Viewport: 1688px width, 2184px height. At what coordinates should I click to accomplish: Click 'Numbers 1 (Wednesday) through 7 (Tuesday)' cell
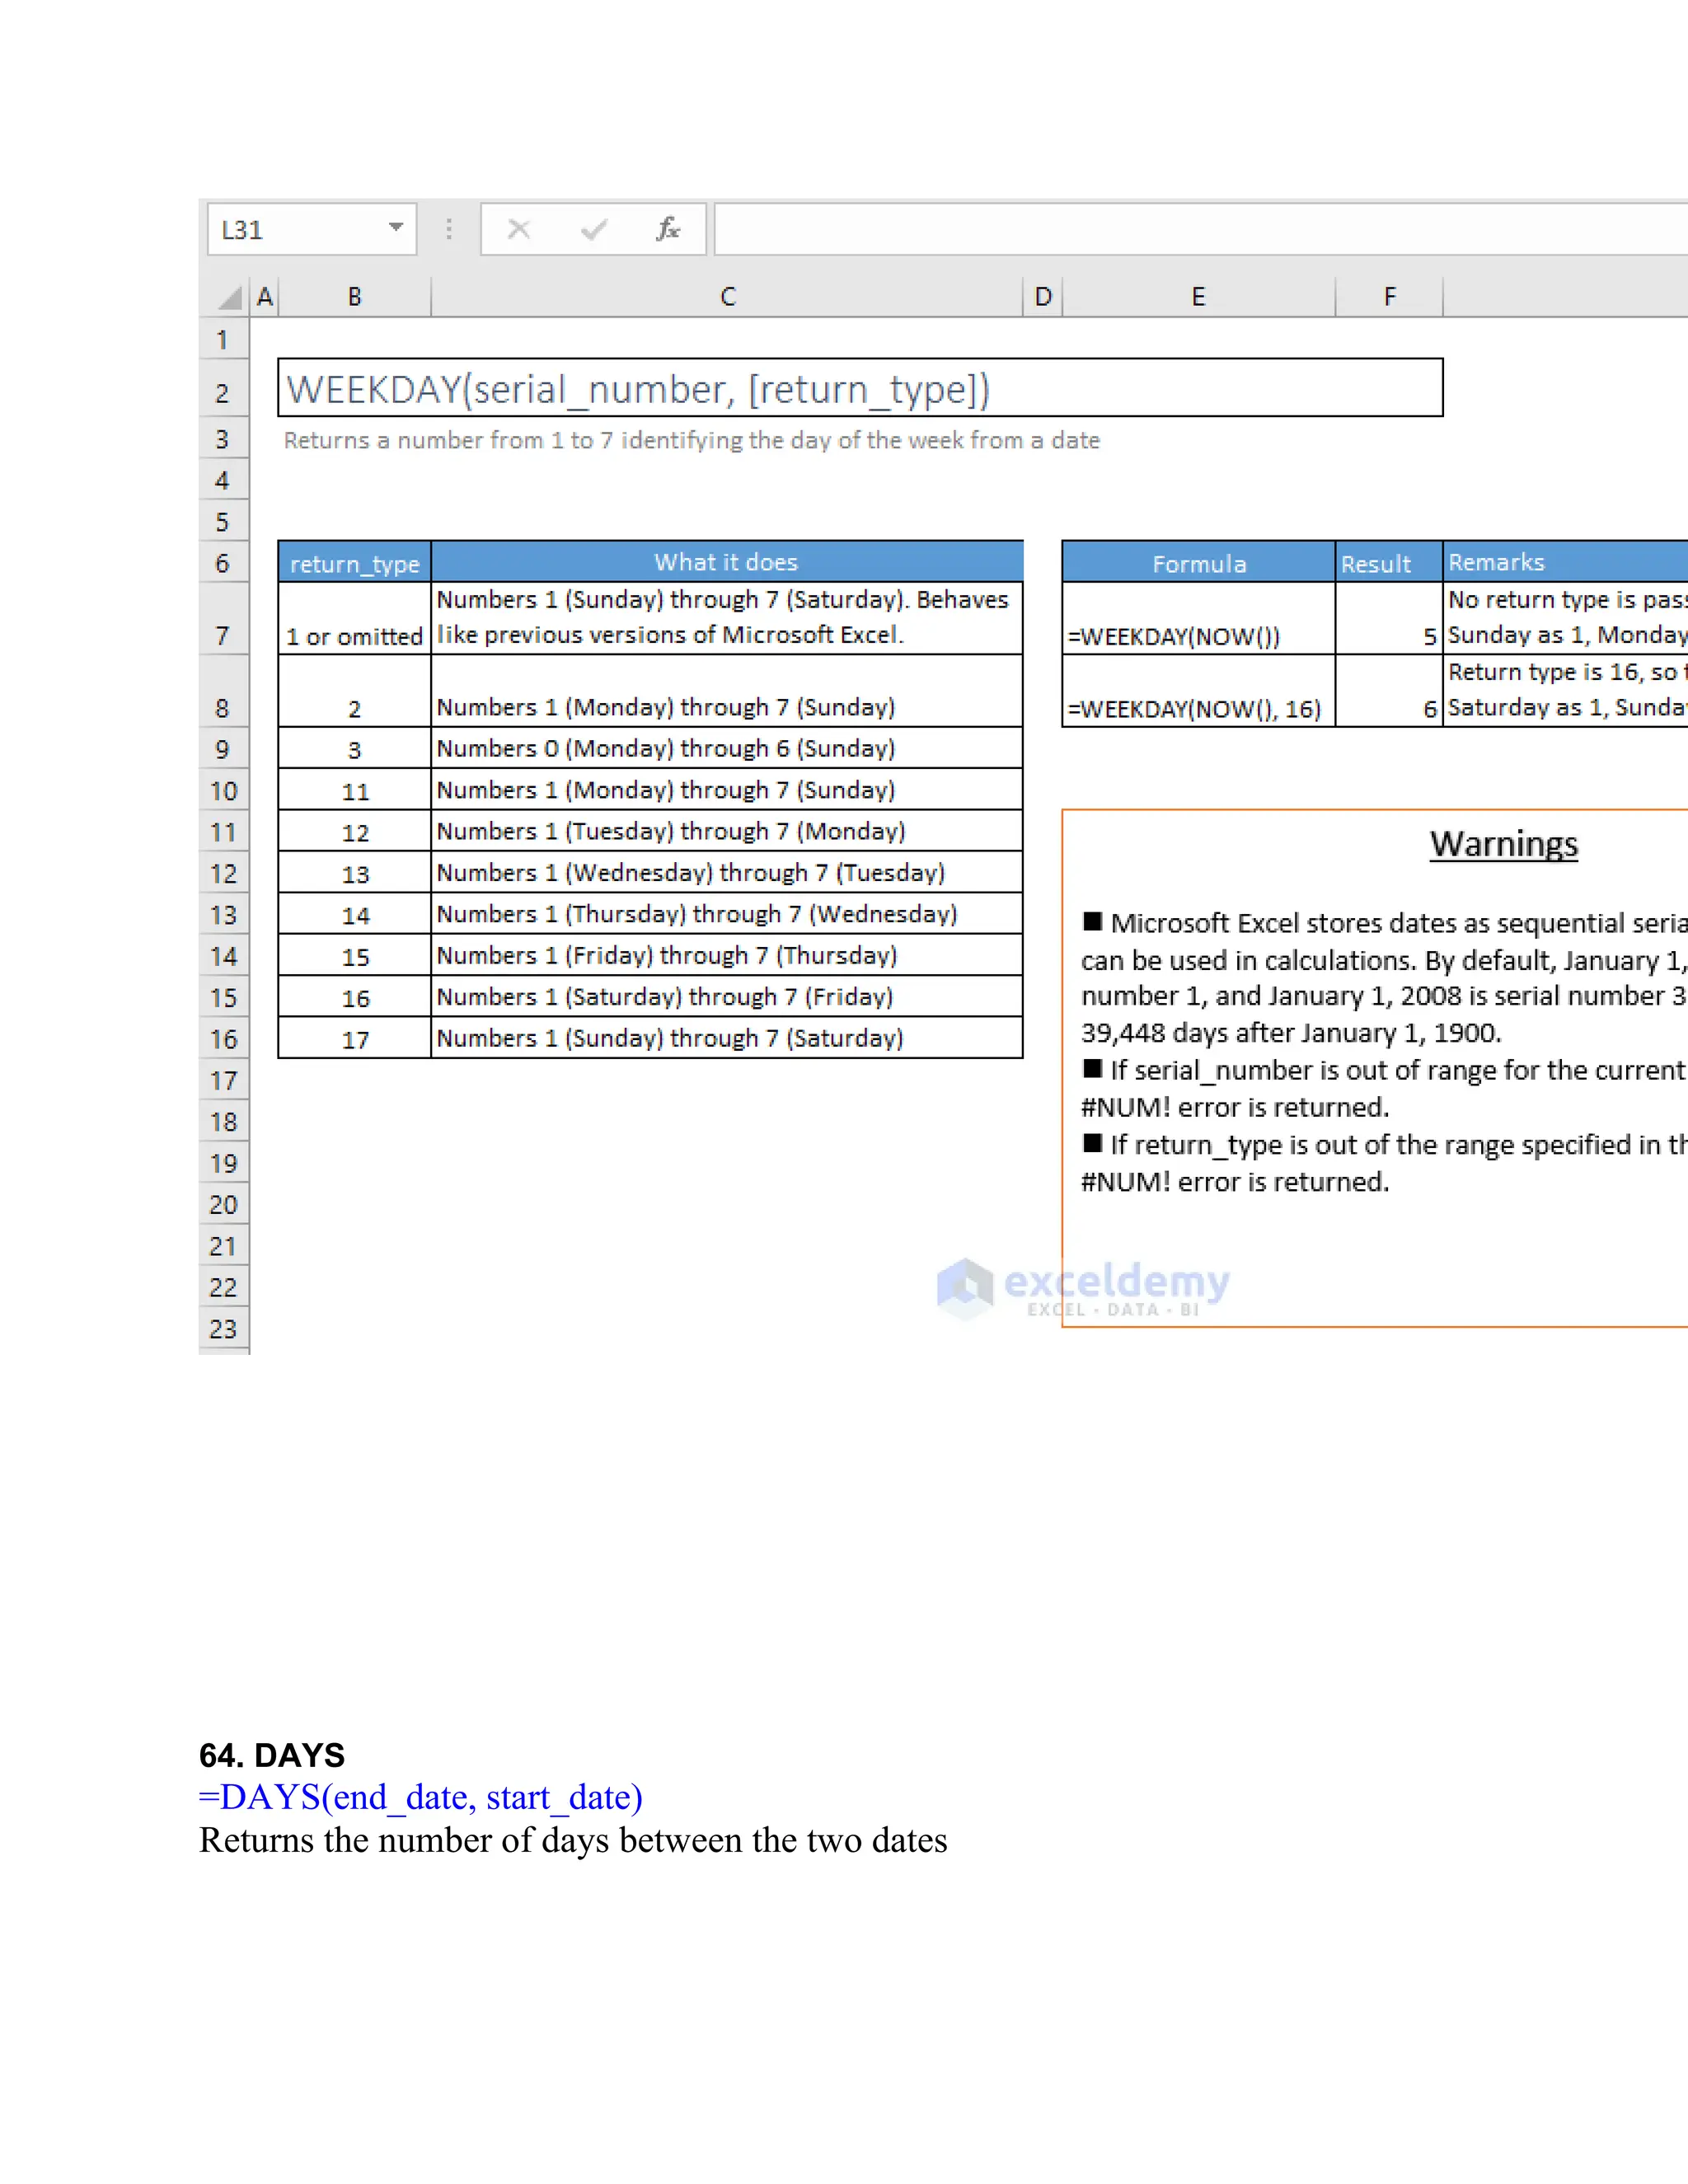coord(727,873)
